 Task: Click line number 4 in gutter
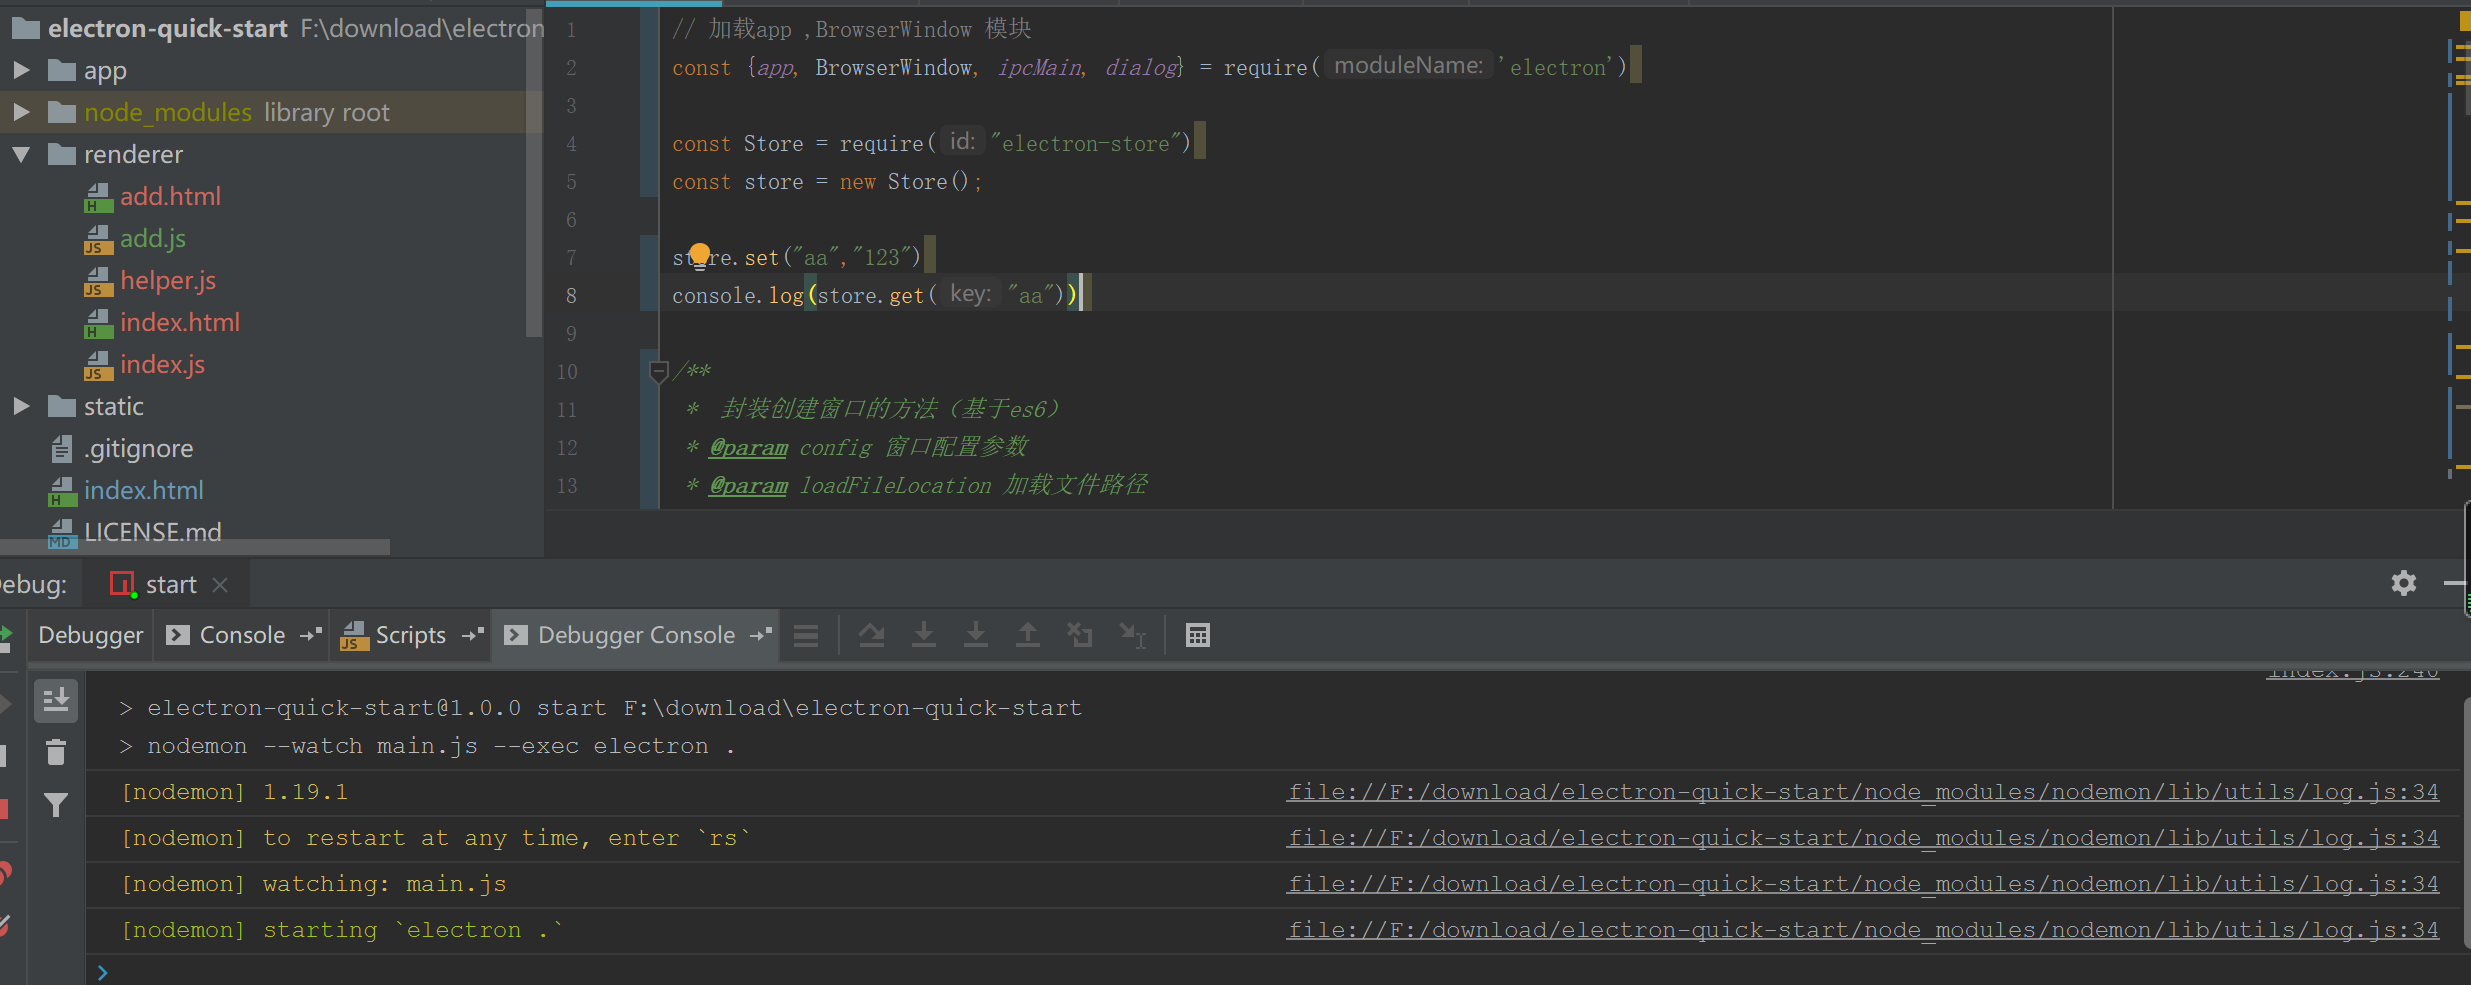click(x=571, y=144)
